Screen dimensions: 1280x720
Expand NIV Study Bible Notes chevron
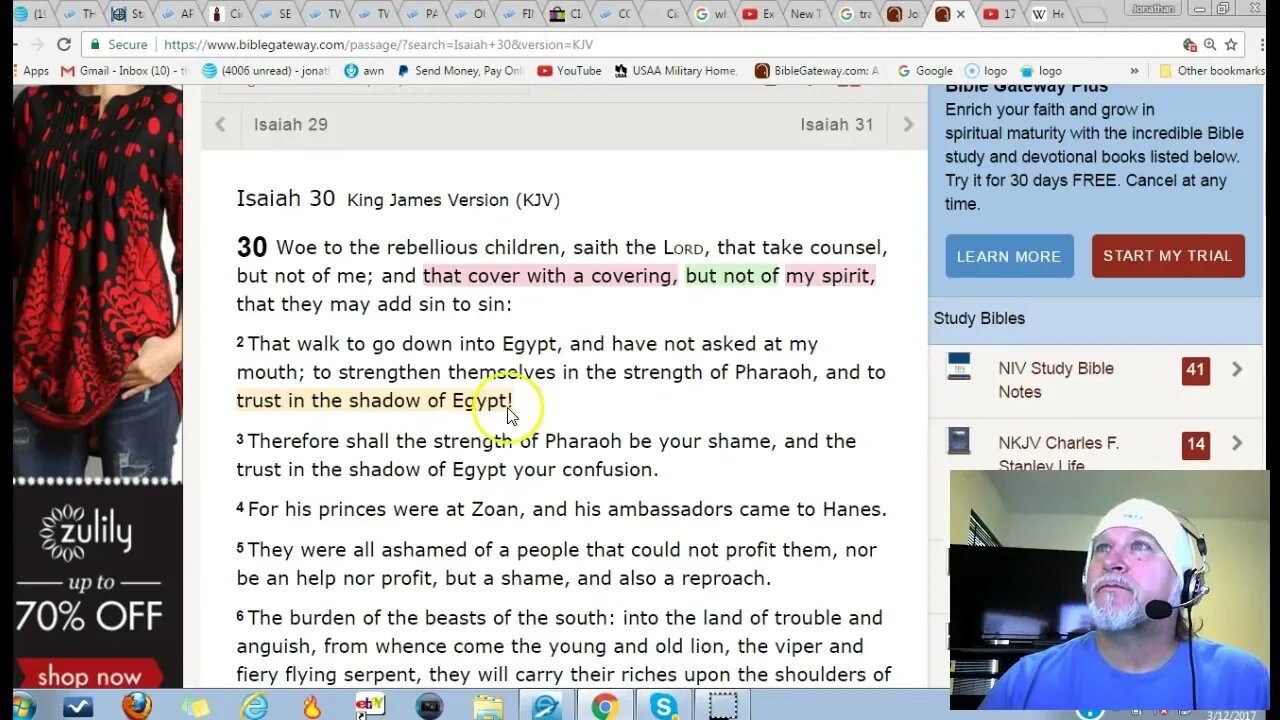point(1237,369)
